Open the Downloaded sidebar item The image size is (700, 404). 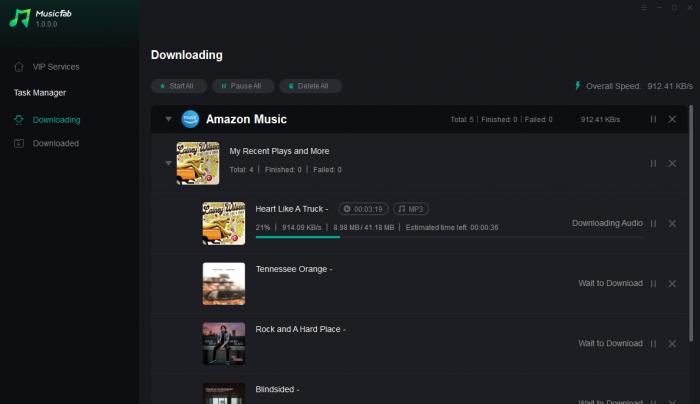coord(46,143)
